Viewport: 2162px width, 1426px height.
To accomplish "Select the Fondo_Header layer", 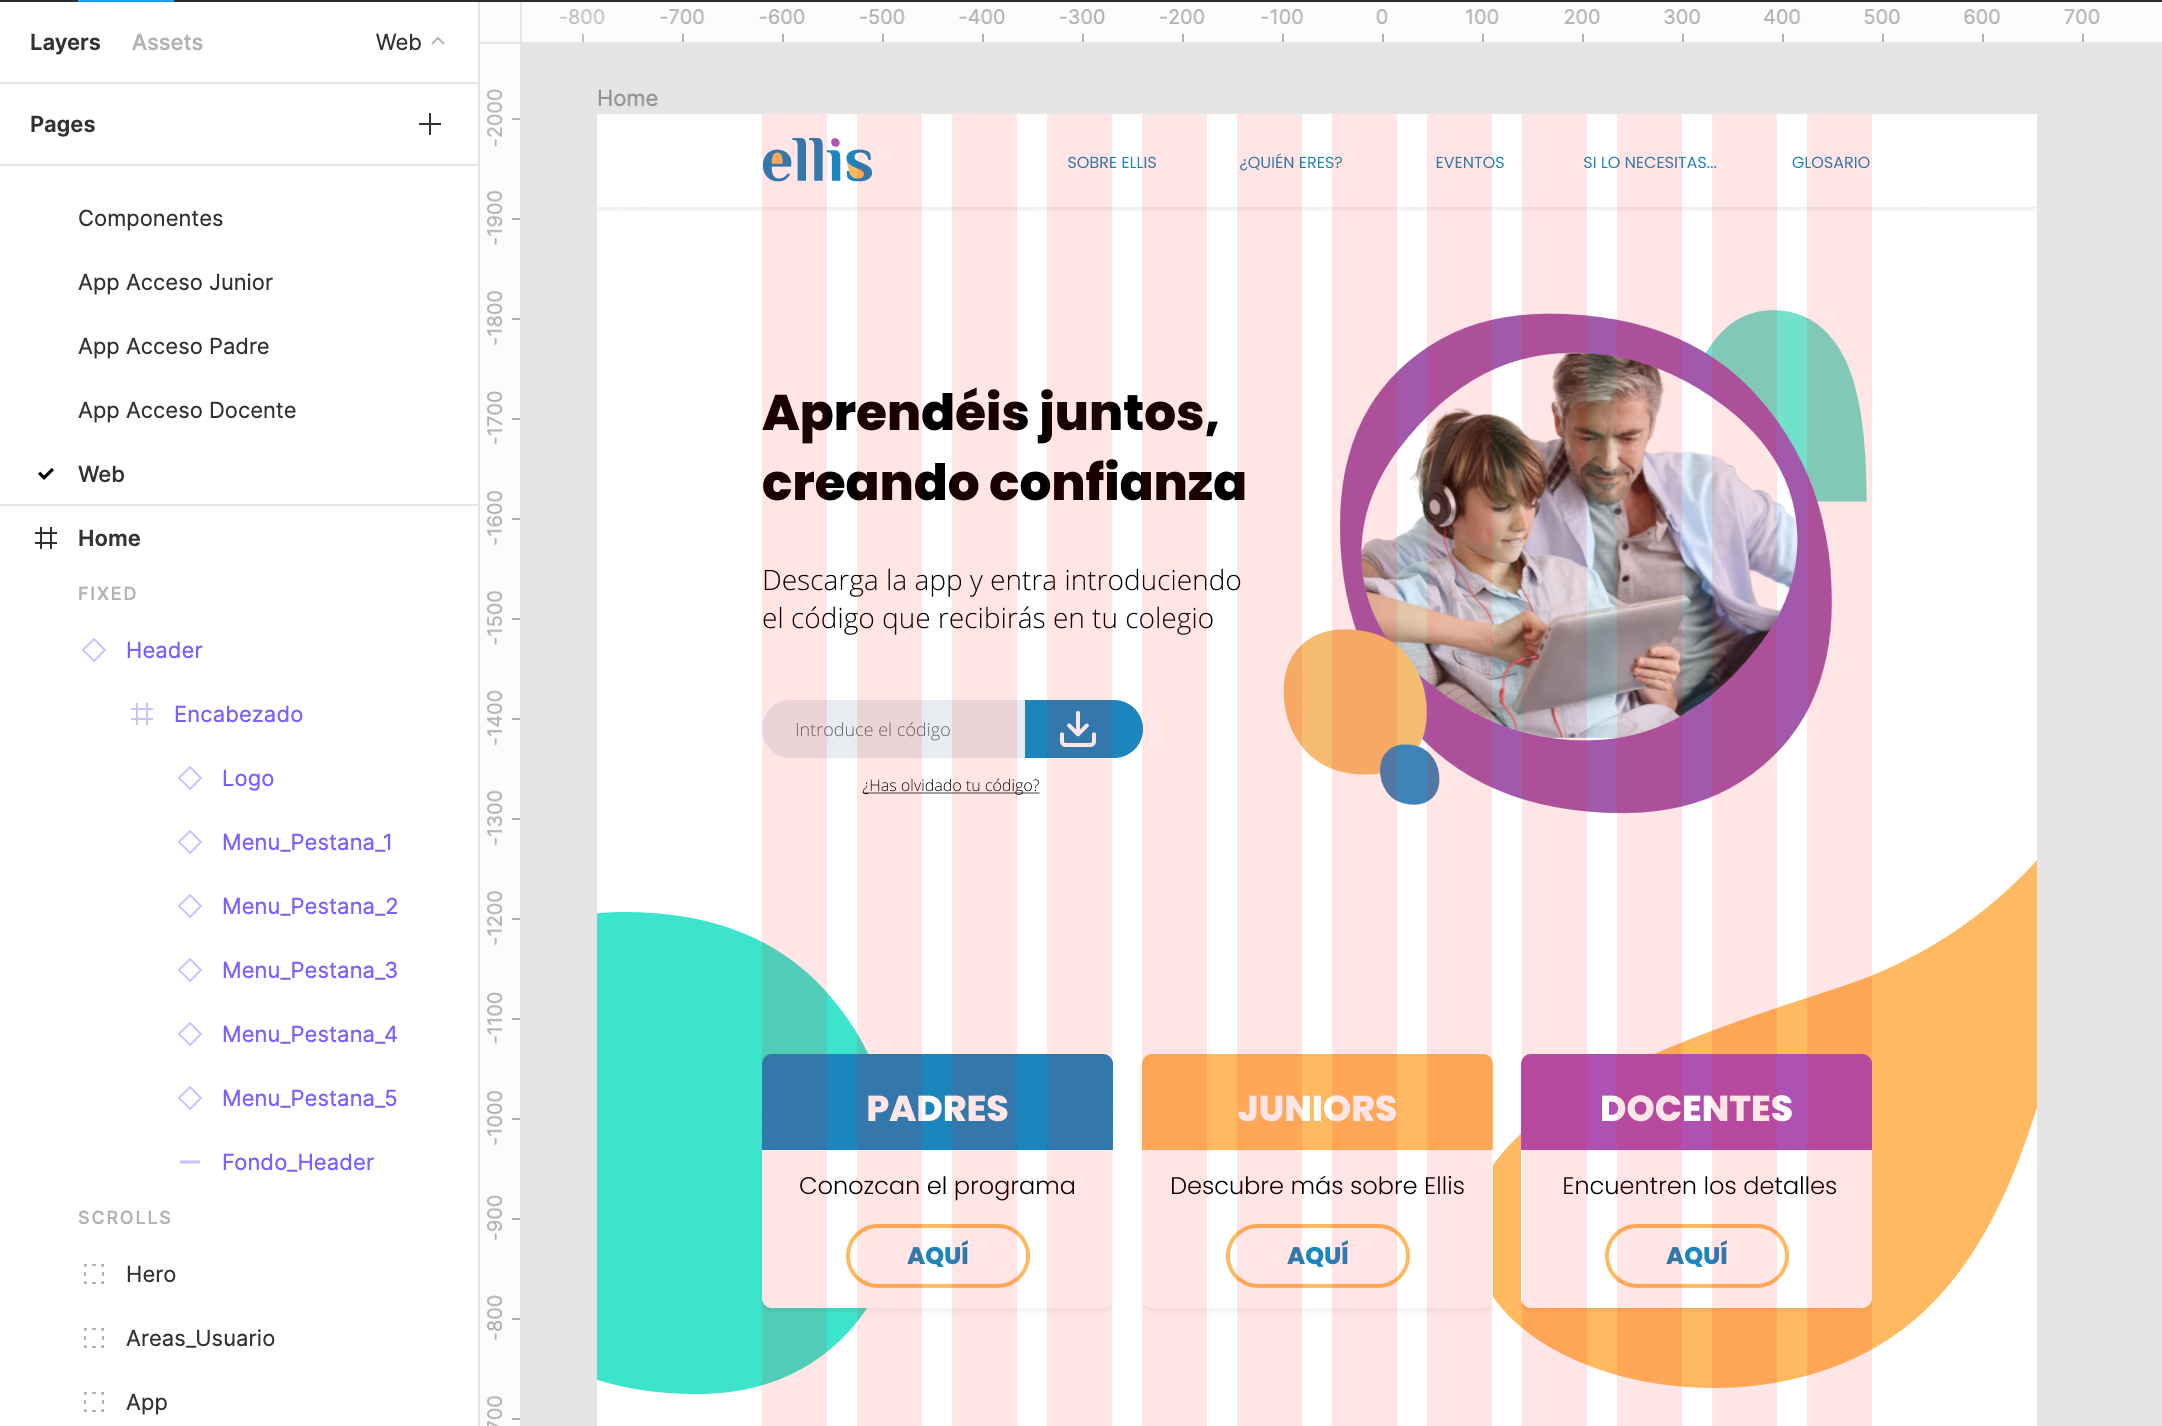I will coord(298,1162).
